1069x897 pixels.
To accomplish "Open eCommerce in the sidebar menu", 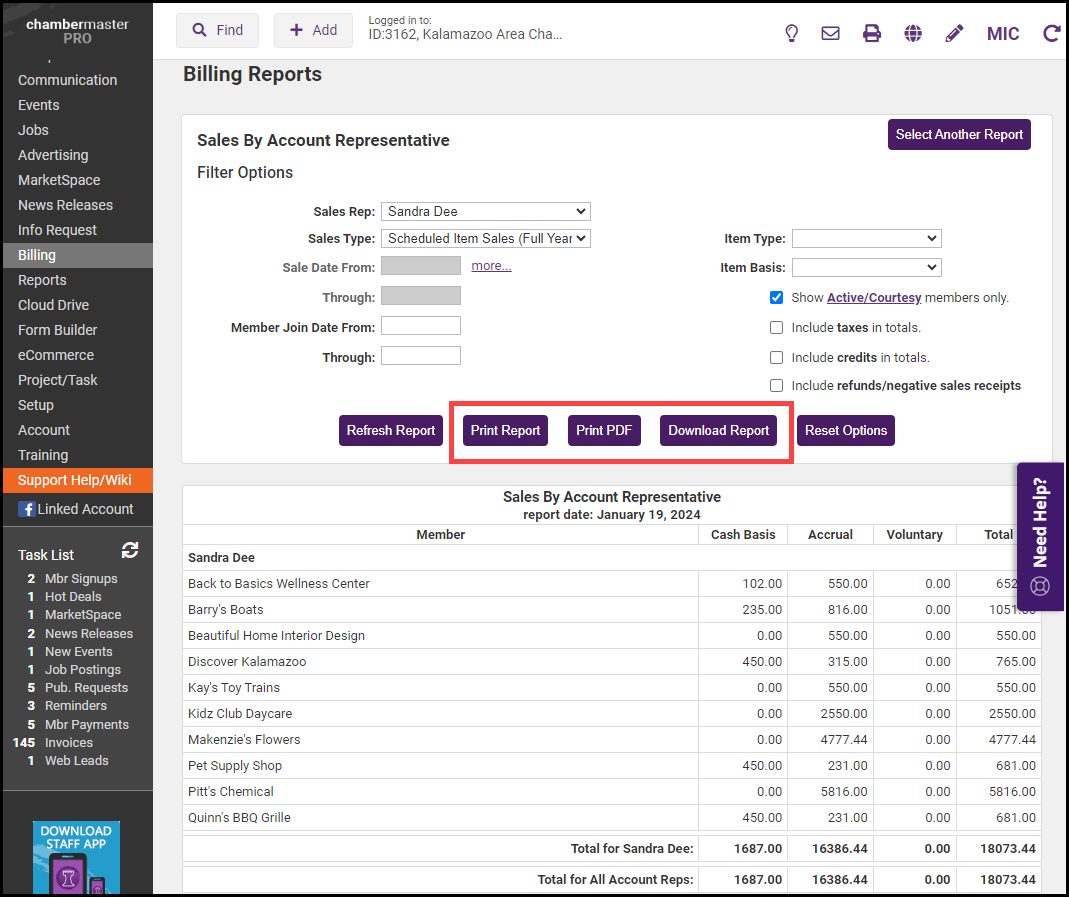I will pyautogui.click(x=56, y=355).
